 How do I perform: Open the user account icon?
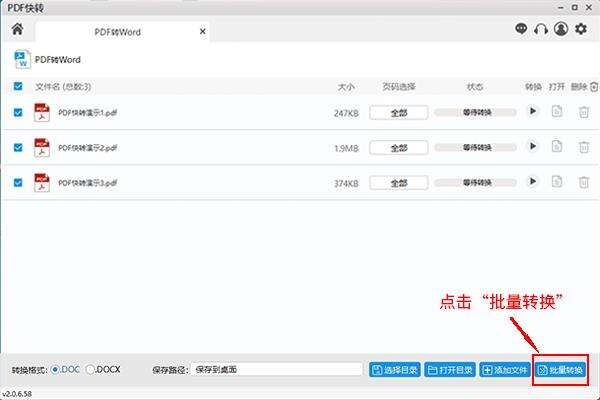coord(561,29)
